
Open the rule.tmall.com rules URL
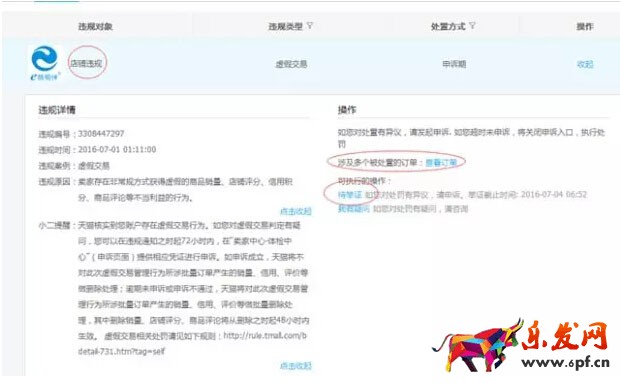(x=192, y=343)
